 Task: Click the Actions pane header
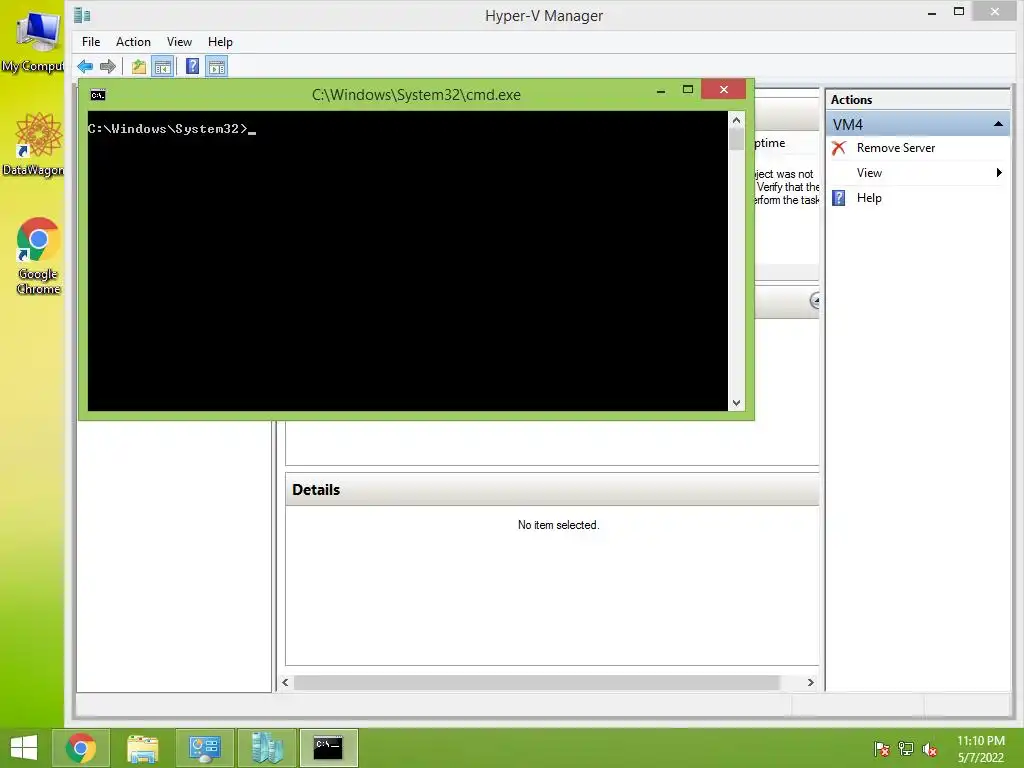tap(918, 100)
